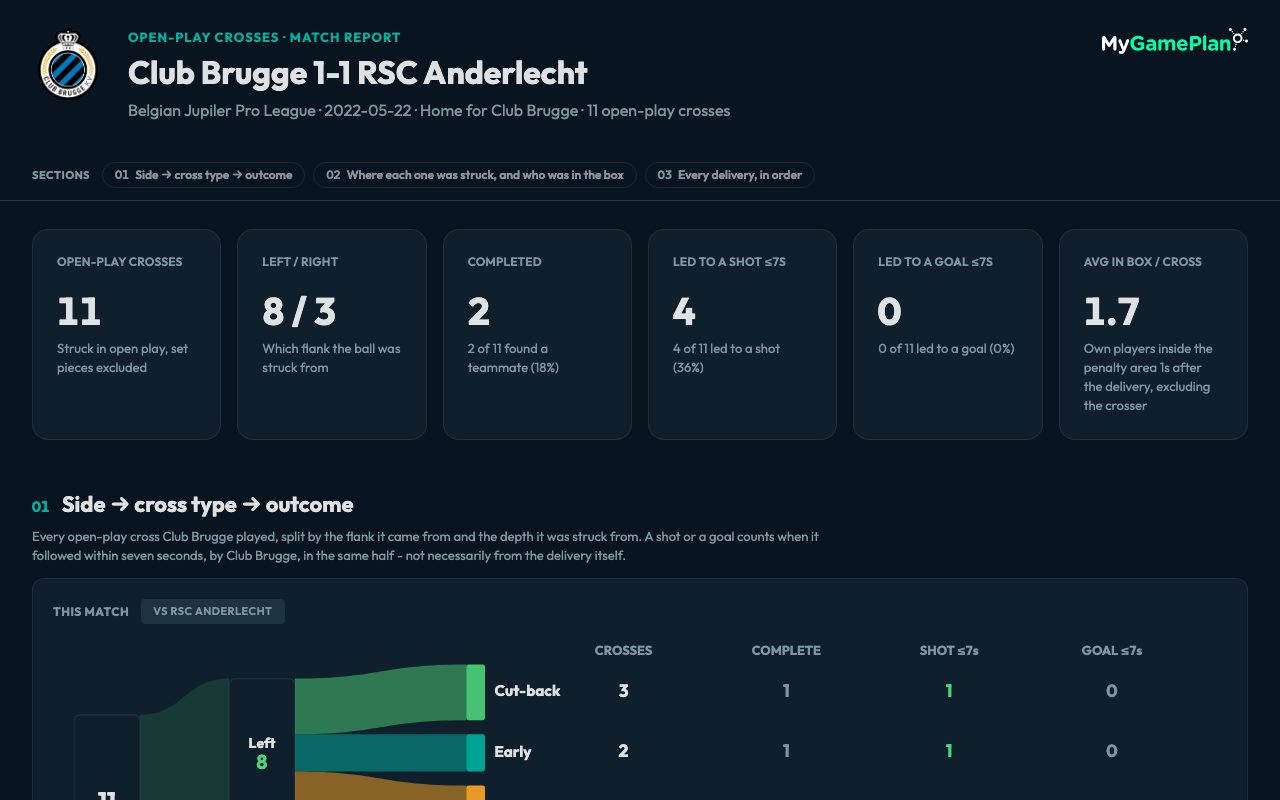Image resolution: width=1280 pixels, height=800 pixels.
Task: Click the THIS MATCH label
Action: [x=91, y=612]
